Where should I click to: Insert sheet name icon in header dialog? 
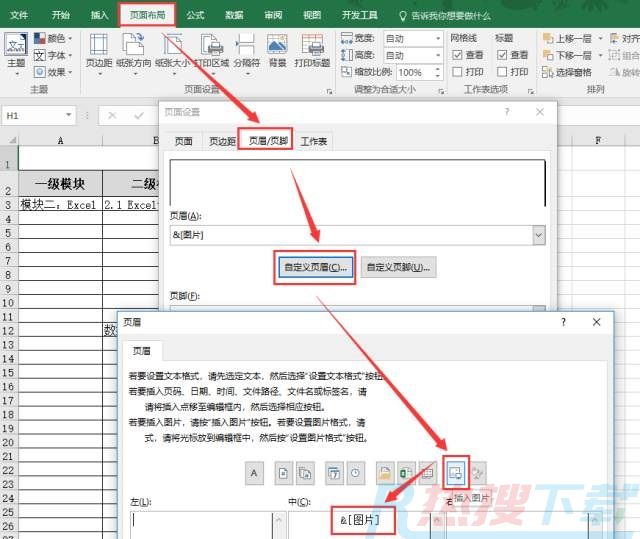(427, 473)
